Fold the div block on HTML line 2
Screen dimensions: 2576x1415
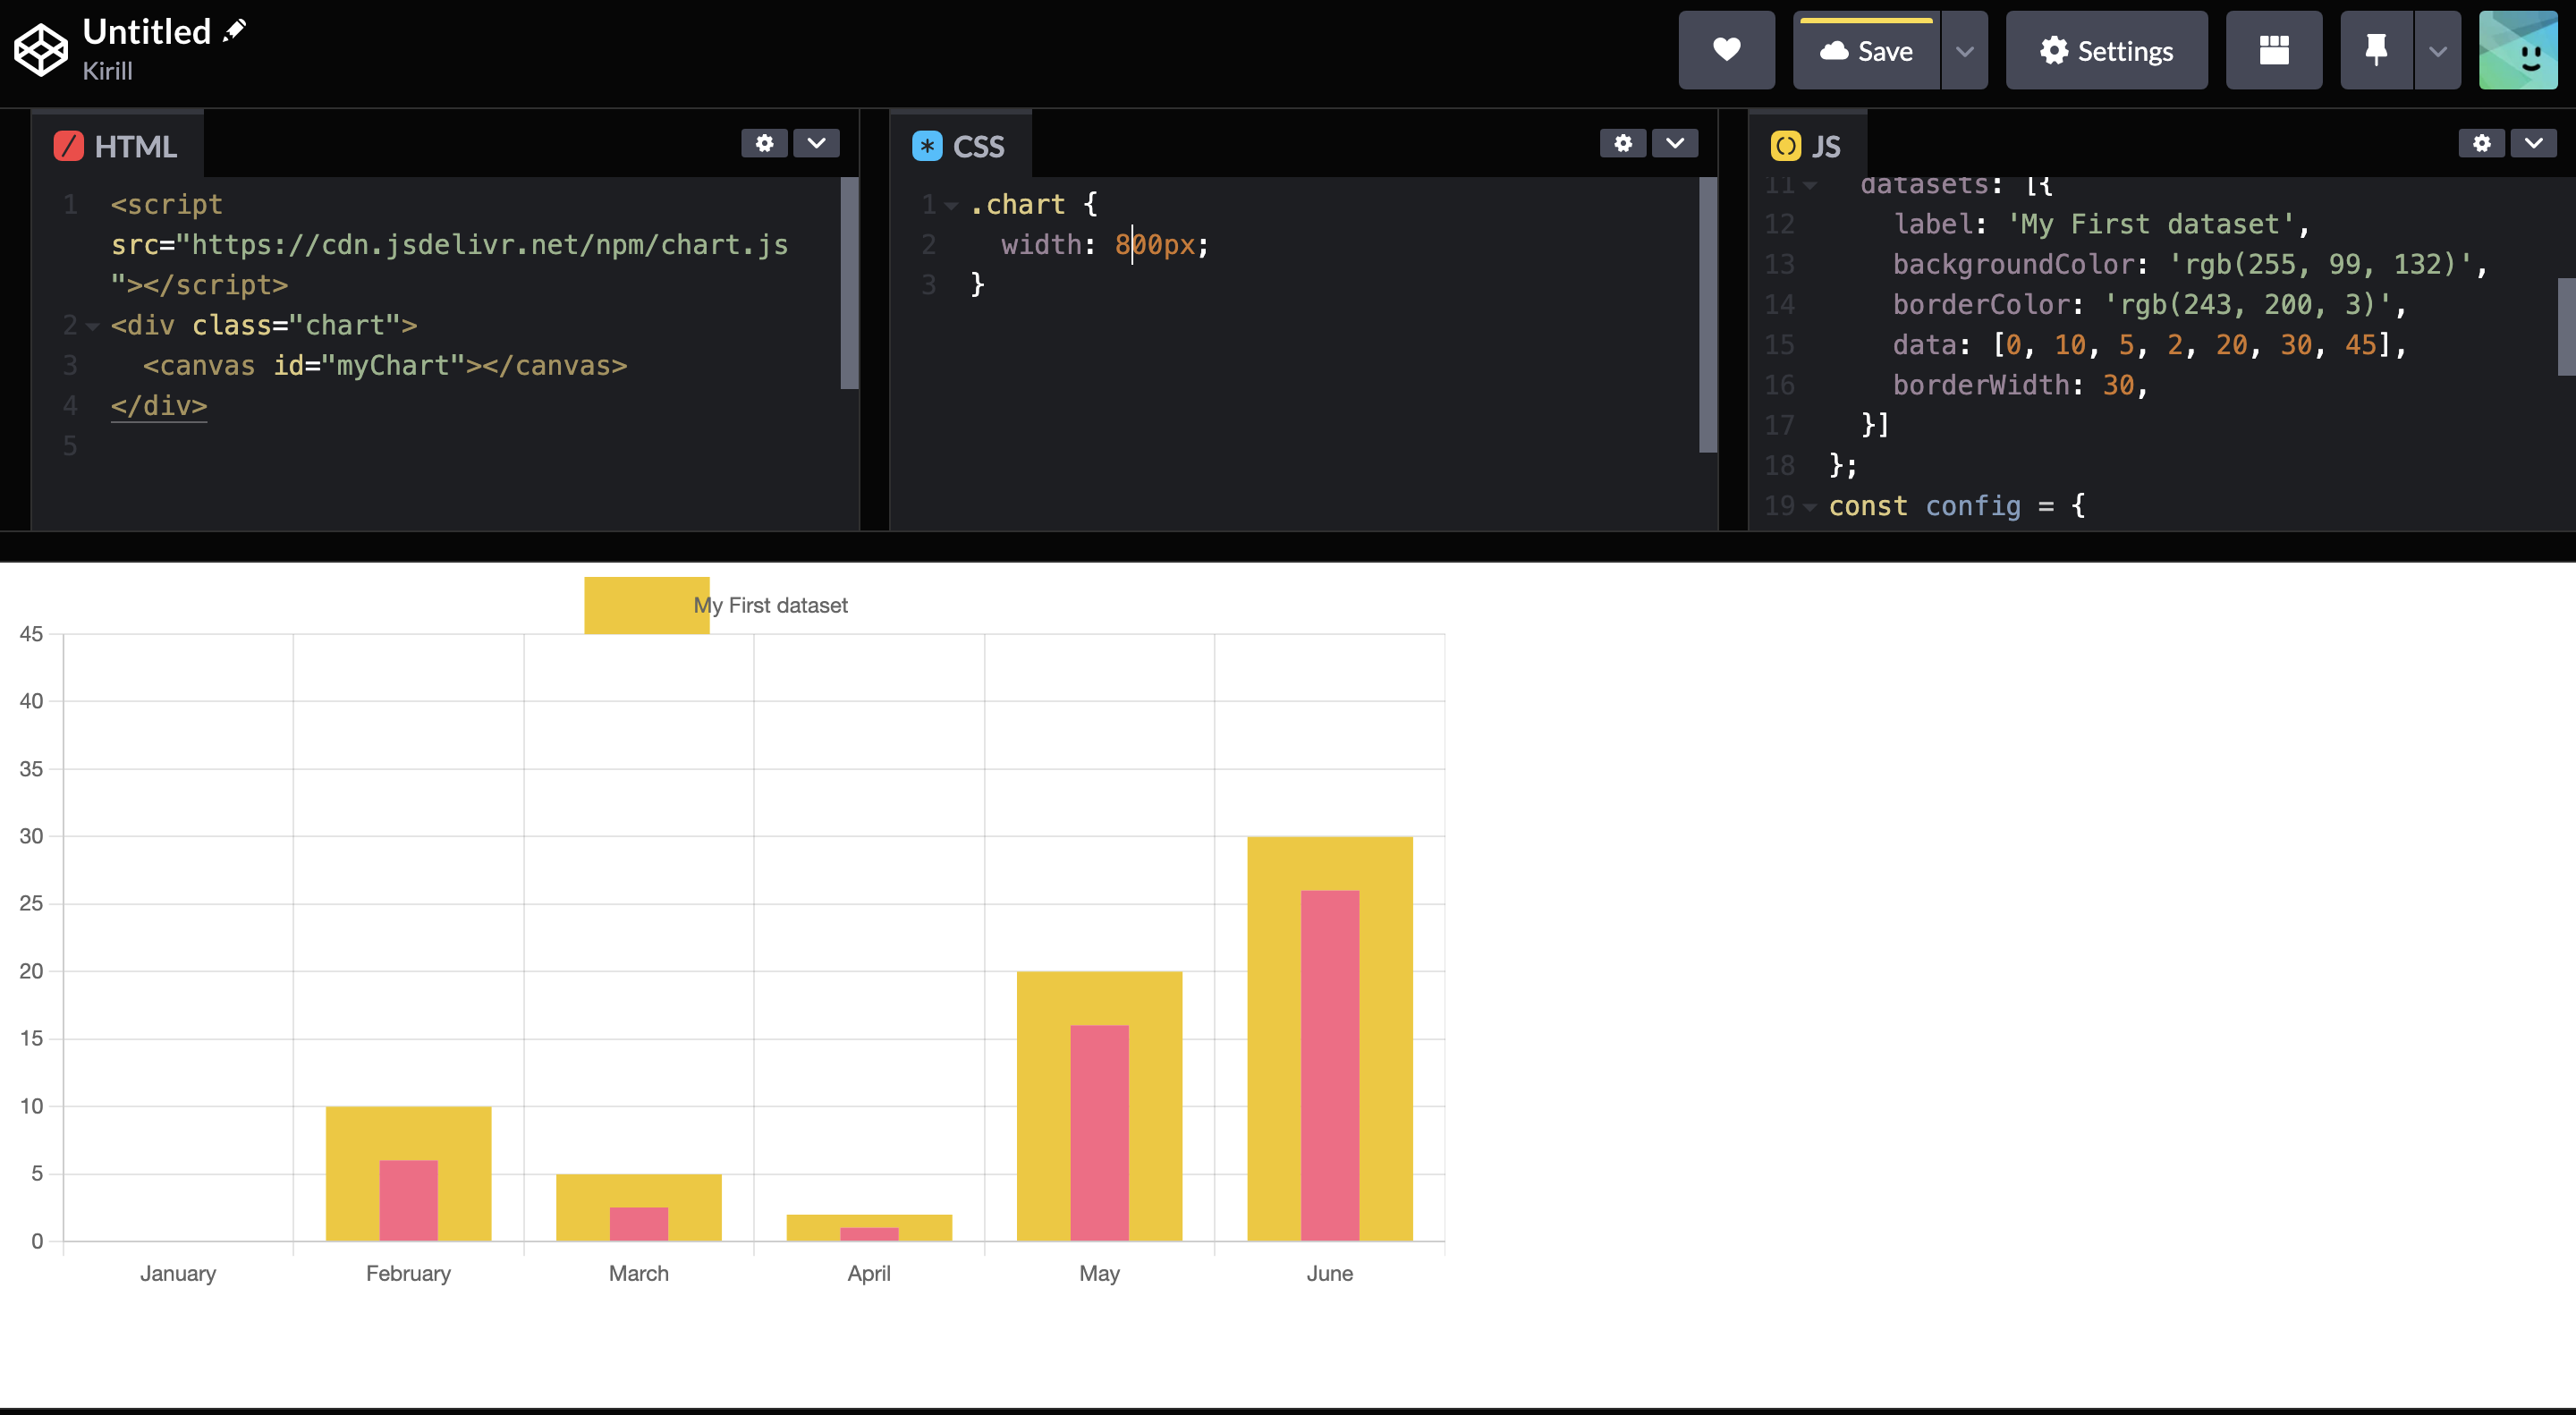coord(93,326)
